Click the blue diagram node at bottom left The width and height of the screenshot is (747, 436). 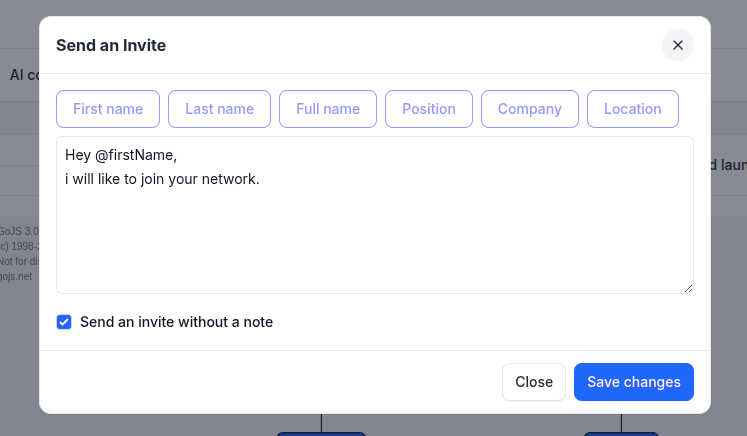(x=320, y=433)
